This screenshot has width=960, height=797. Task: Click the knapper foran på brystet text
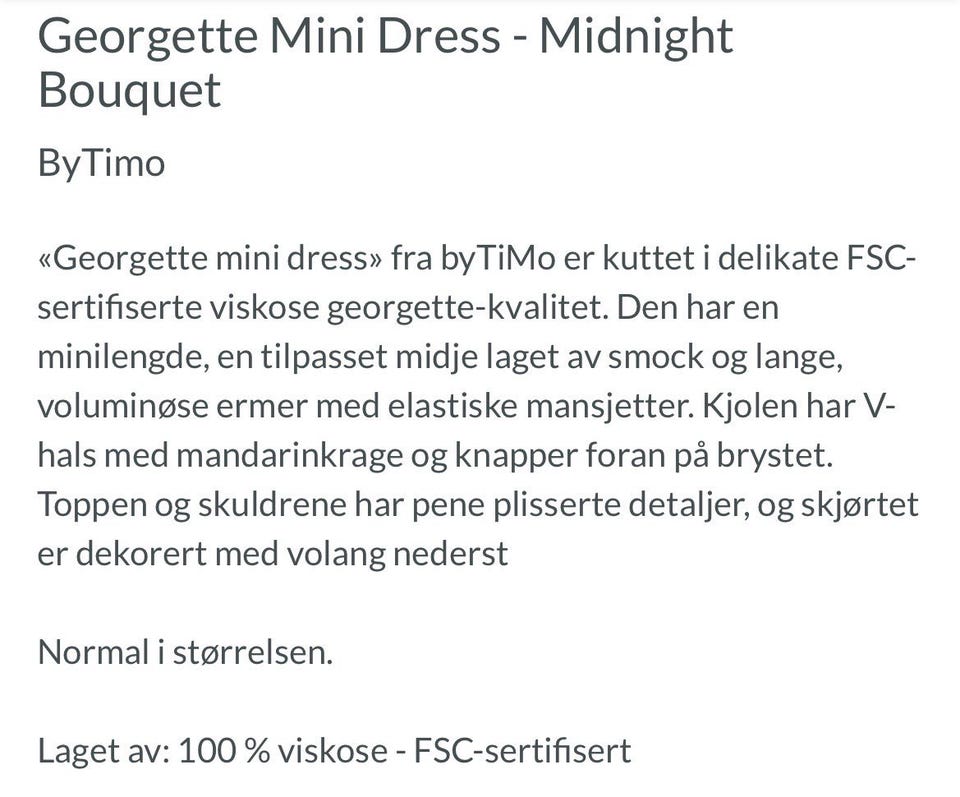coord(643,456)
